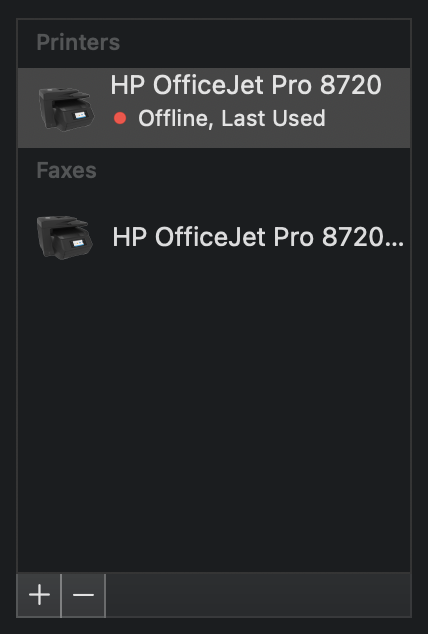Click the red offline status dot
The width and height of the screenshot is (428, 634).
tap(120, 118)
